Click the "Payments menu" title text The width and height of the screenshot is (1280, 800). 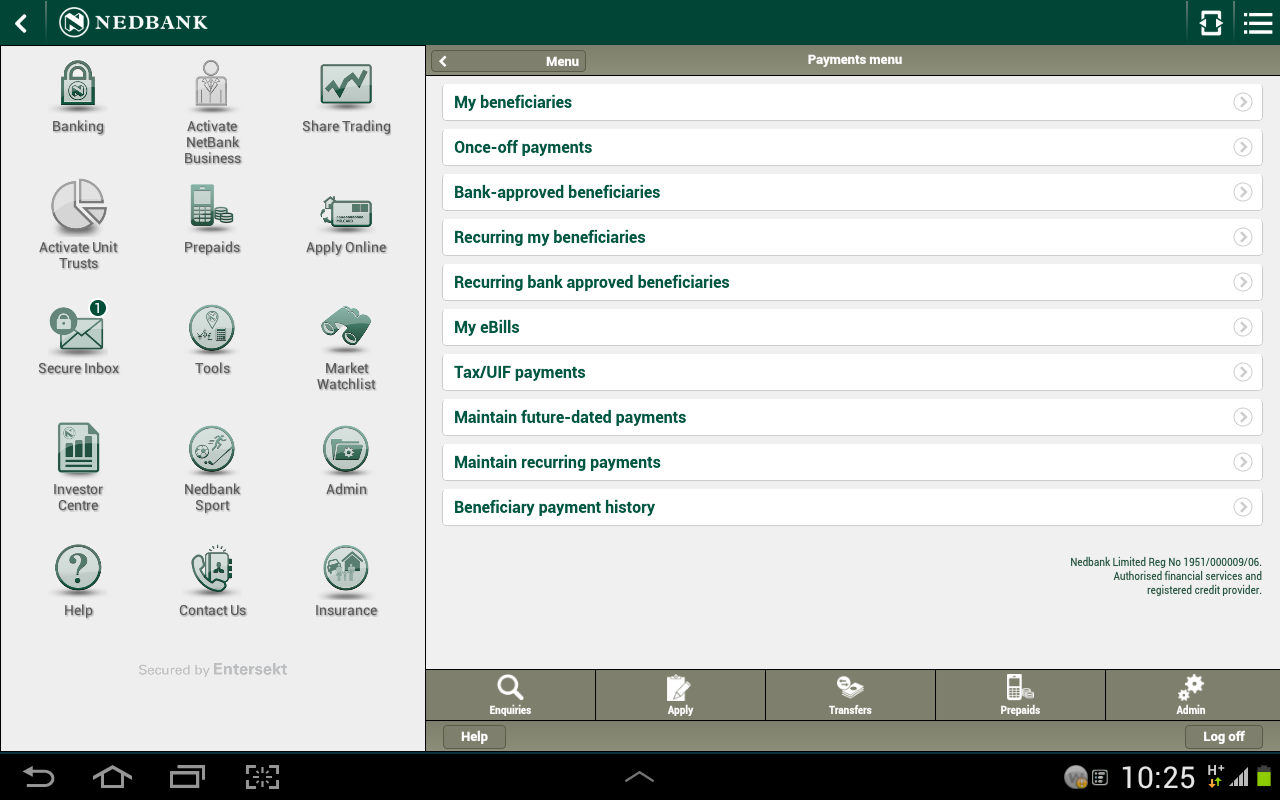(855, 60)
